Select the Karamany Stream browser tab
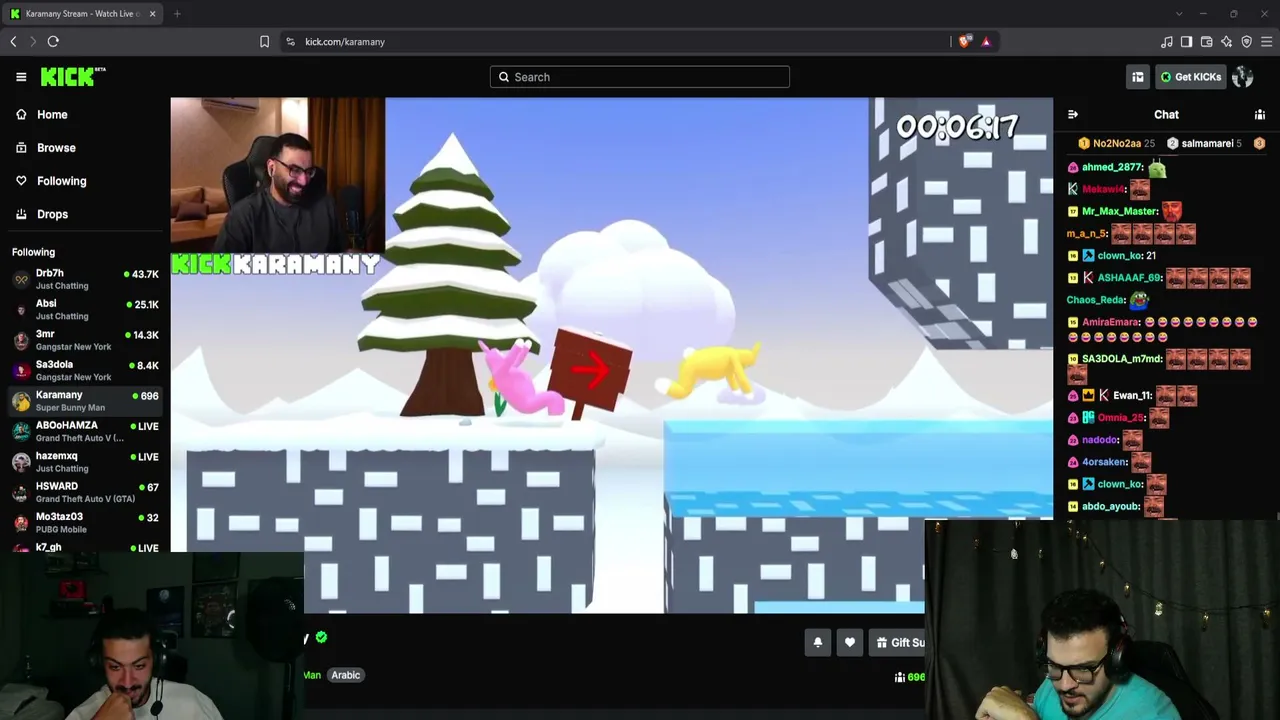This screenshot has width=1280, height=720. point(82,14)
